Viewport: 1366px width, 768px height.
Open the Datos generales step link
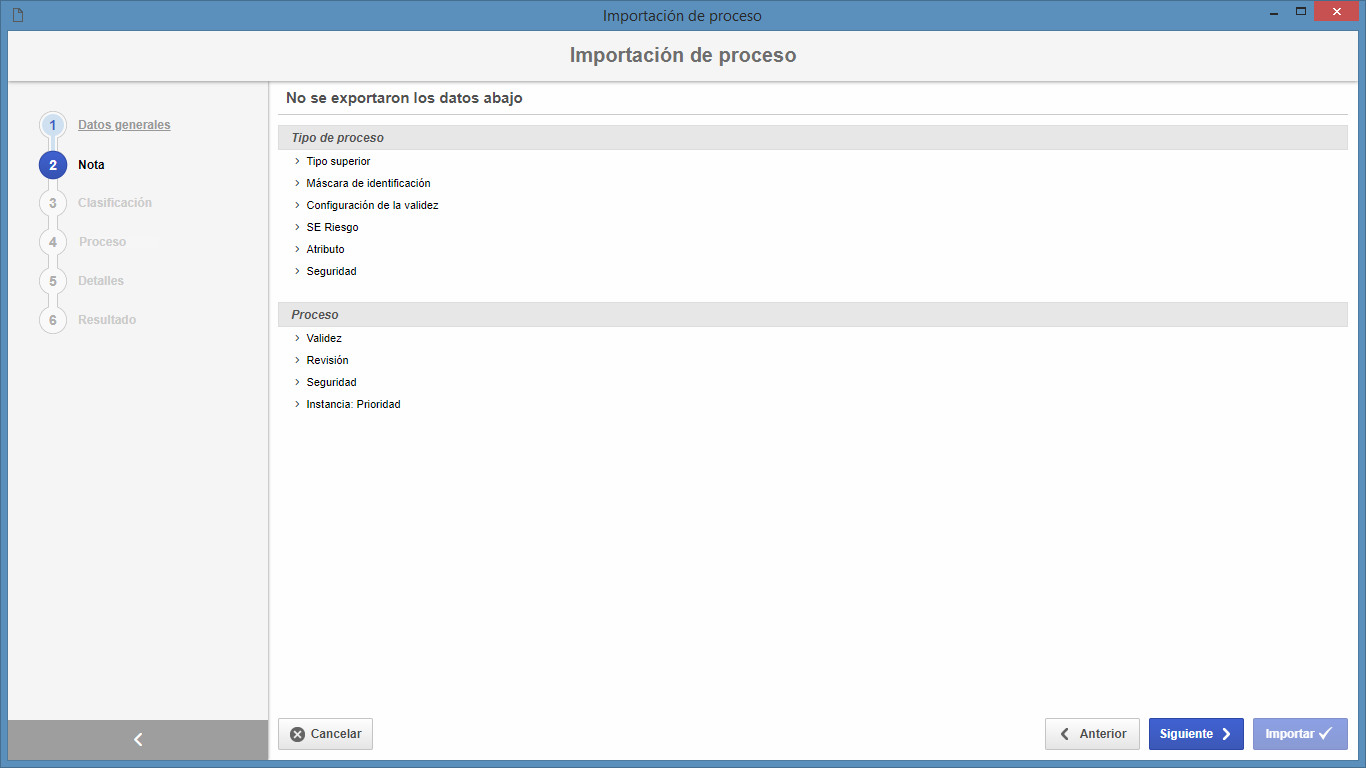click(x=124, y=125)
